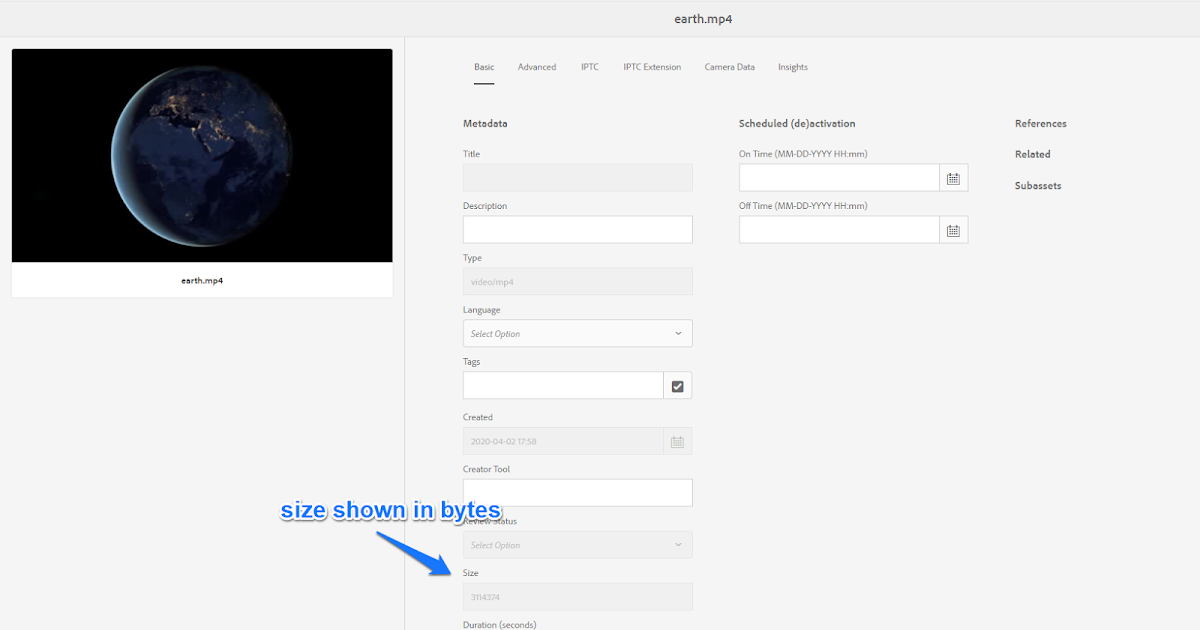Screen dimensions: 1200x630
Task: Switch to the Camera Data tab
Action: click(730, 67)
